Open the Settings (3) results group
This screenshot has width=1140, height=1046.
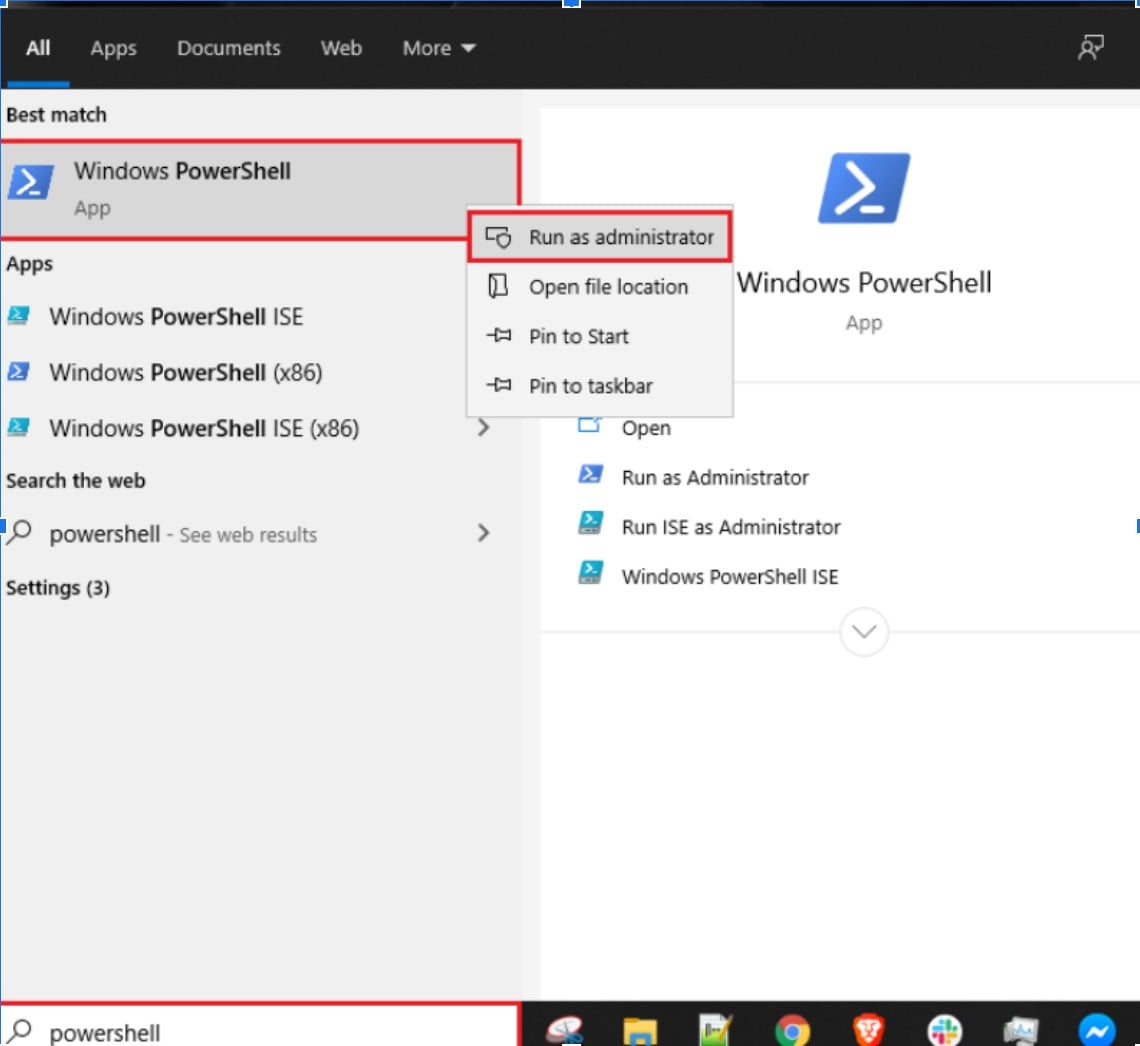point(58,588)
